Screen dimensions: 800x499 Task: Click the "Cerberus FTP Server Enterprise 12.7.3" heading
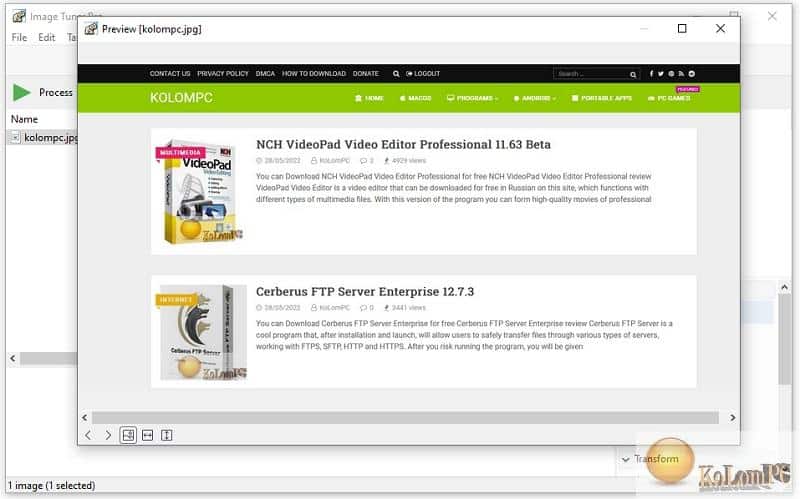365,291
